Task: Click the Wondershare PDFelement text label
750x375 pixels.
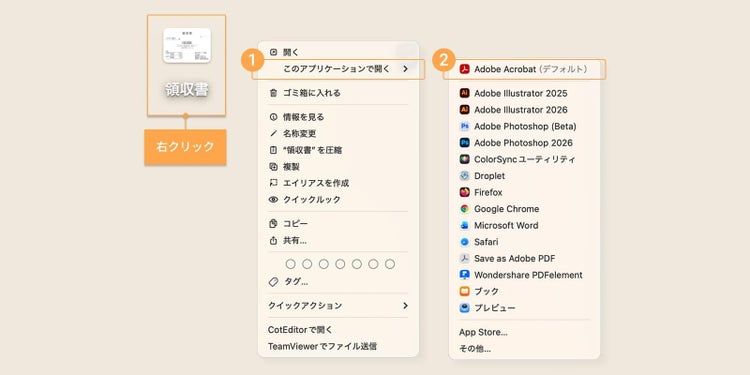Action: [x=529, y=275]
